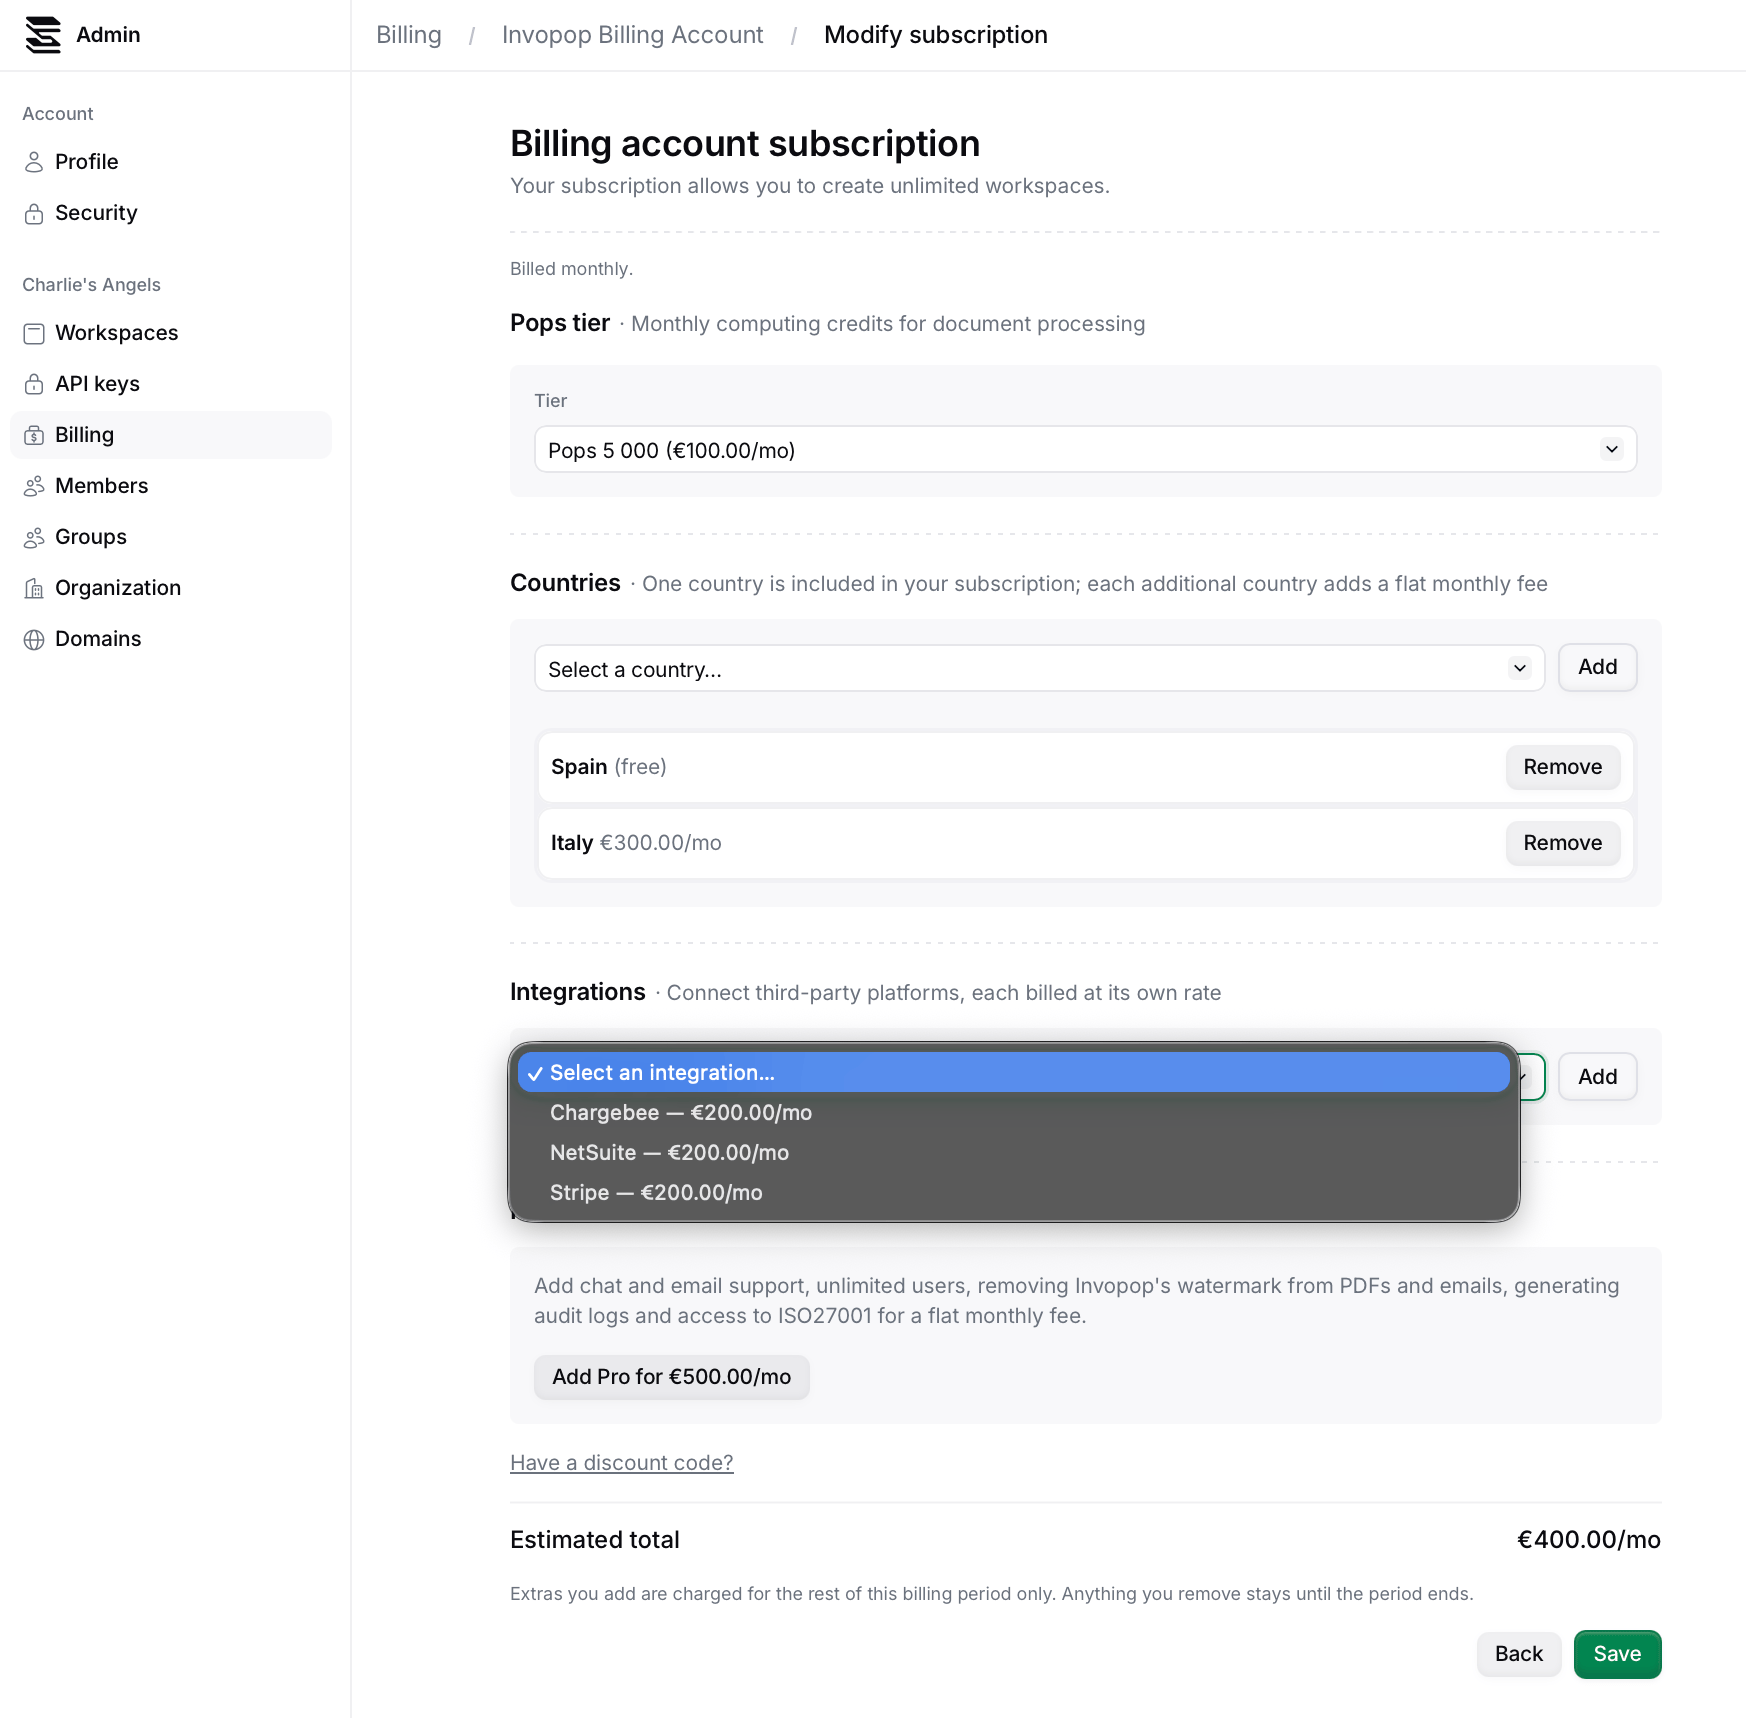Screen dimensions: 1746x1718
Task: Click the Domains globe icon
Action: click(34, 639)
